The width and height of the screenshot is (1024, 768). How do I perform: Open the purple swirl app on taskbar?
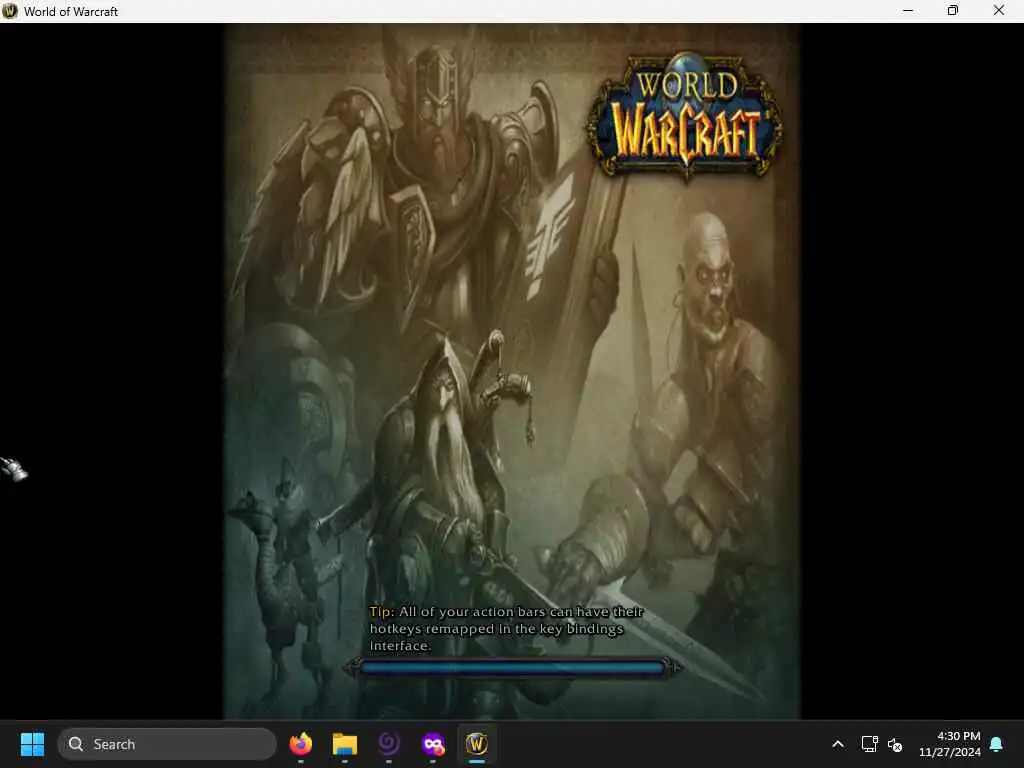[389, 744]
